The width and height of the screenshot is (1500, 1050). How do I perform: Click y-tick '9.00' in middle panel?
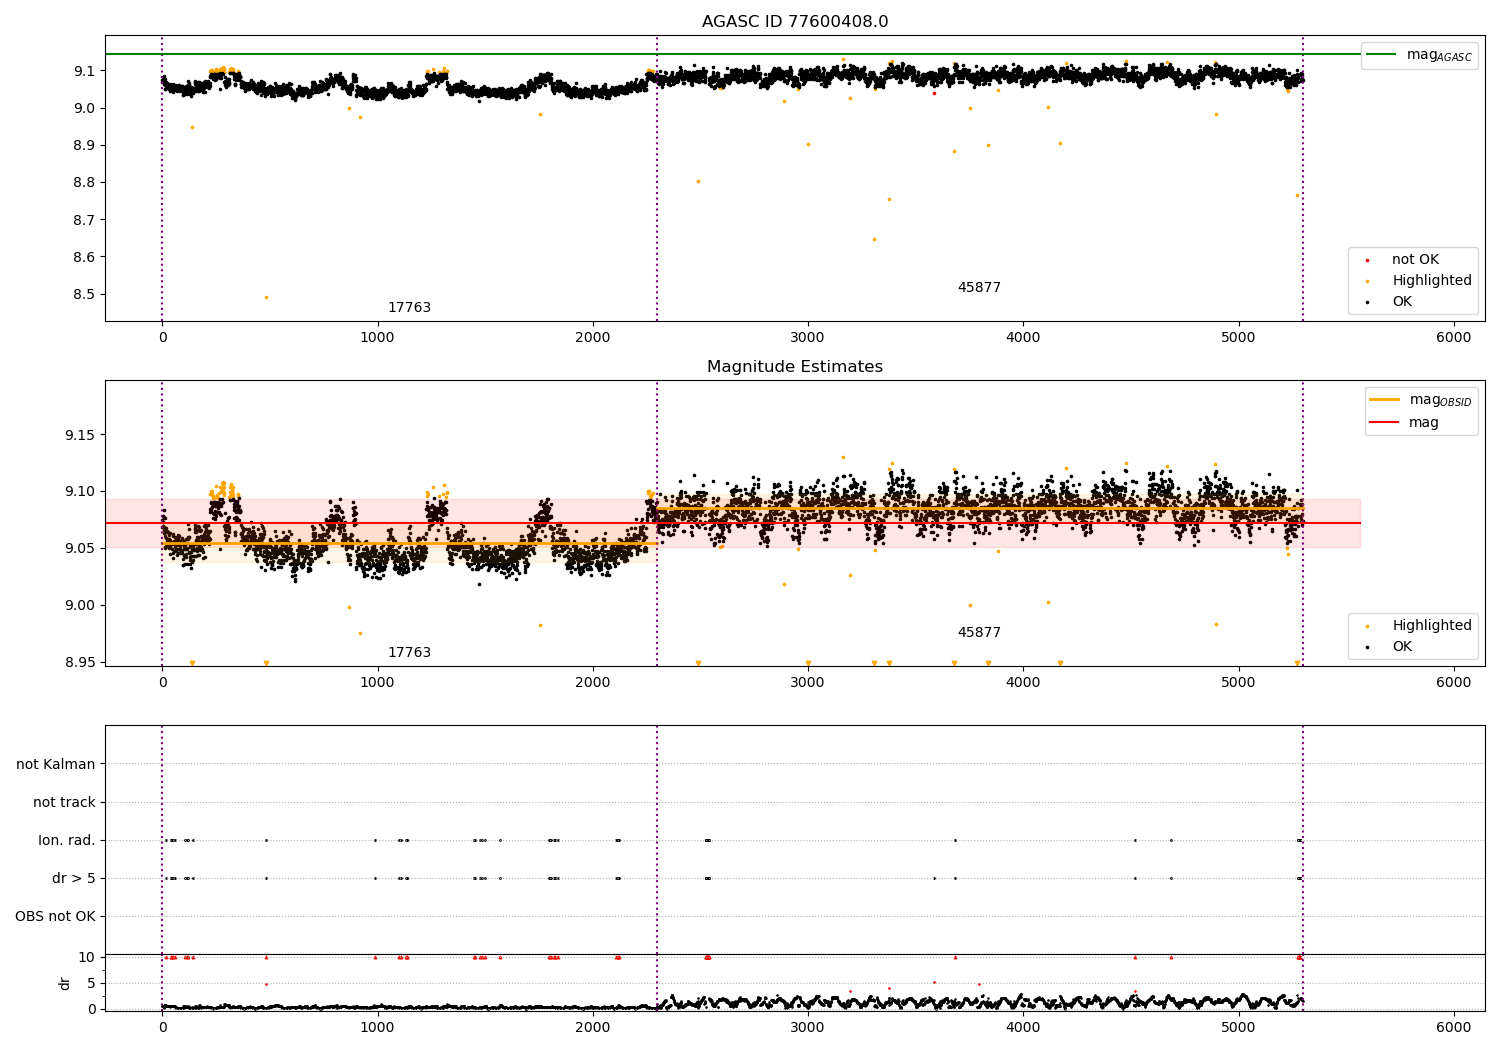[x=79, y=606]
